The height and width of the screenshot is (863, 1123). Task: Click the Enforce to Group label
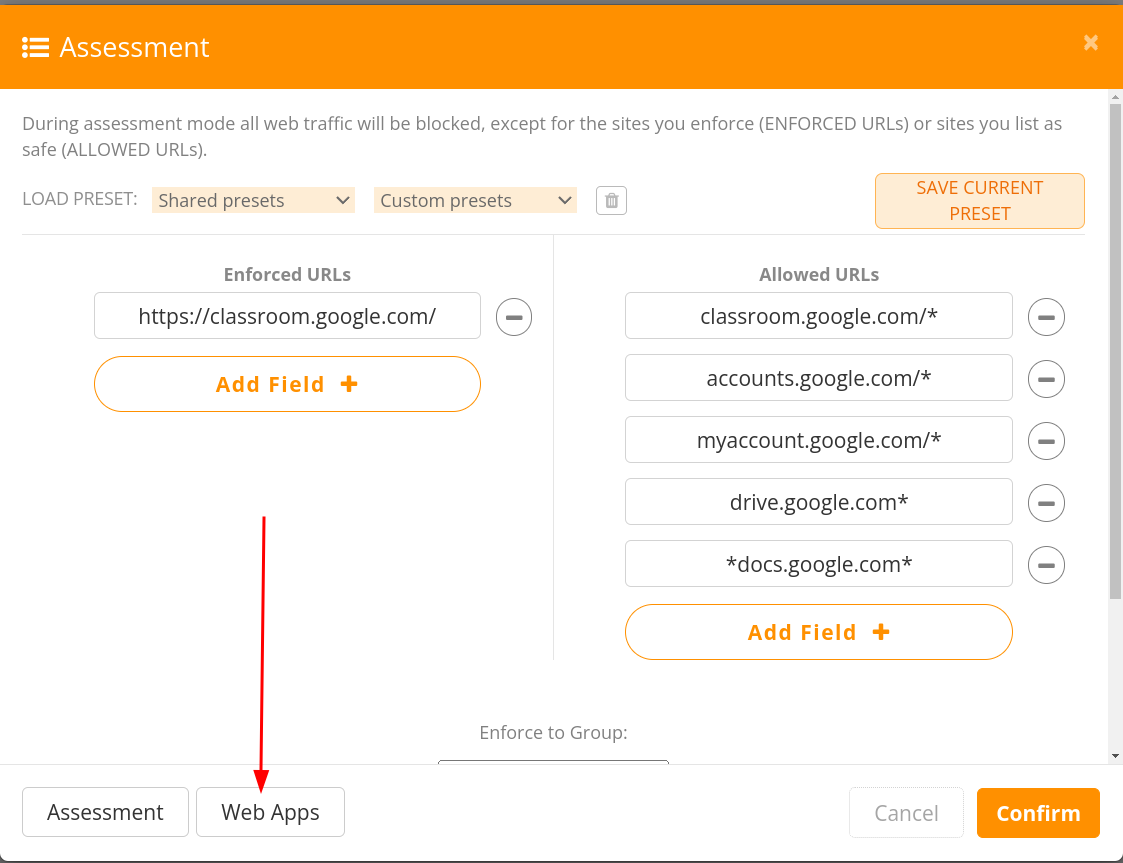[553, 733]
